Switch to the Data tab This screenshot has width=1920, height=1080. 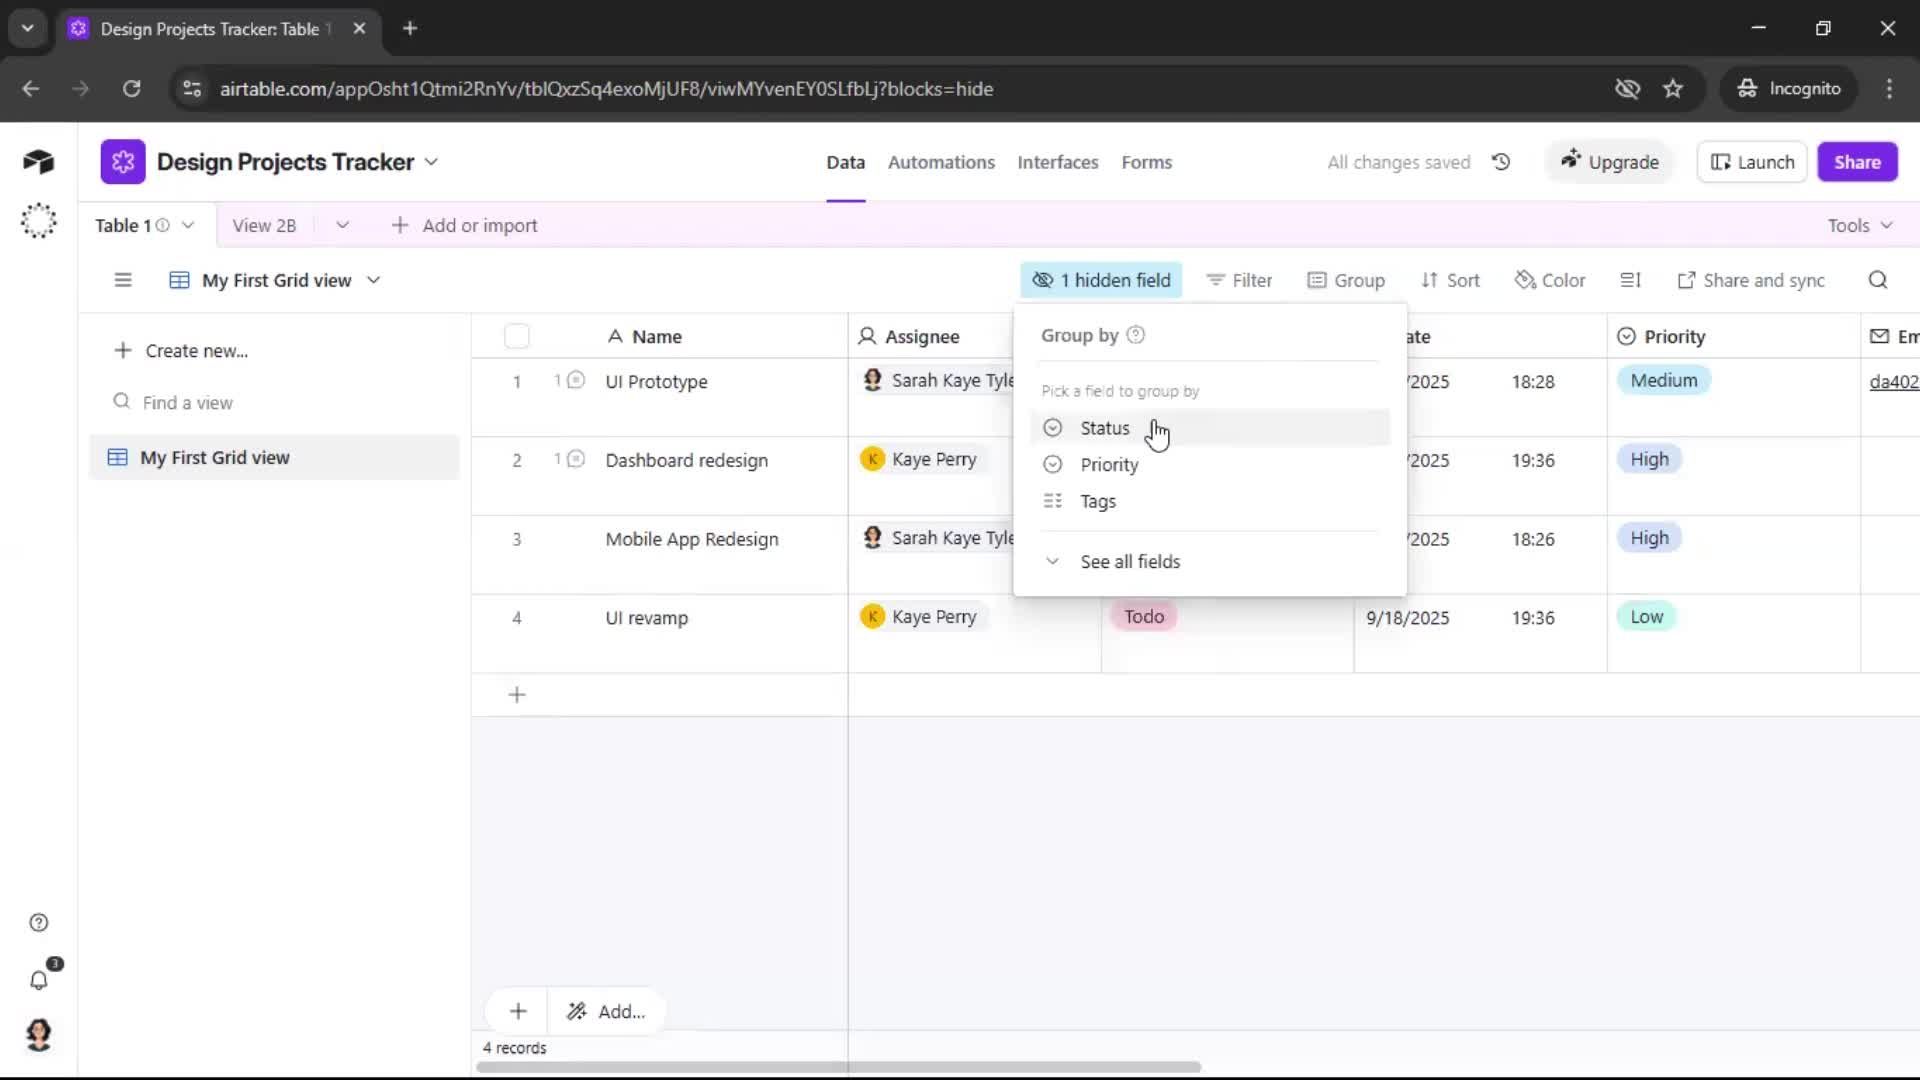pyautogui.click(x=845, y=162)
